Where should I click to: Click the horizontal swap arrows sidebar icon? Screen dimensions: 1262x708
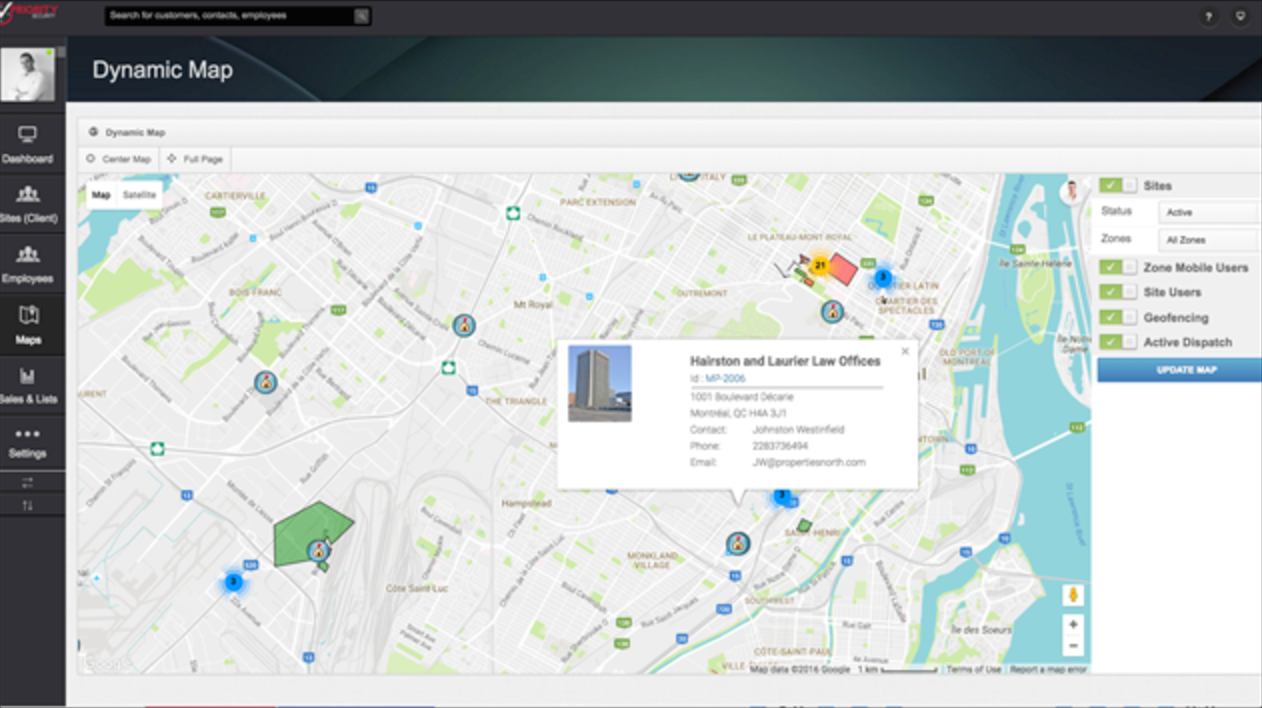(28, 483)
